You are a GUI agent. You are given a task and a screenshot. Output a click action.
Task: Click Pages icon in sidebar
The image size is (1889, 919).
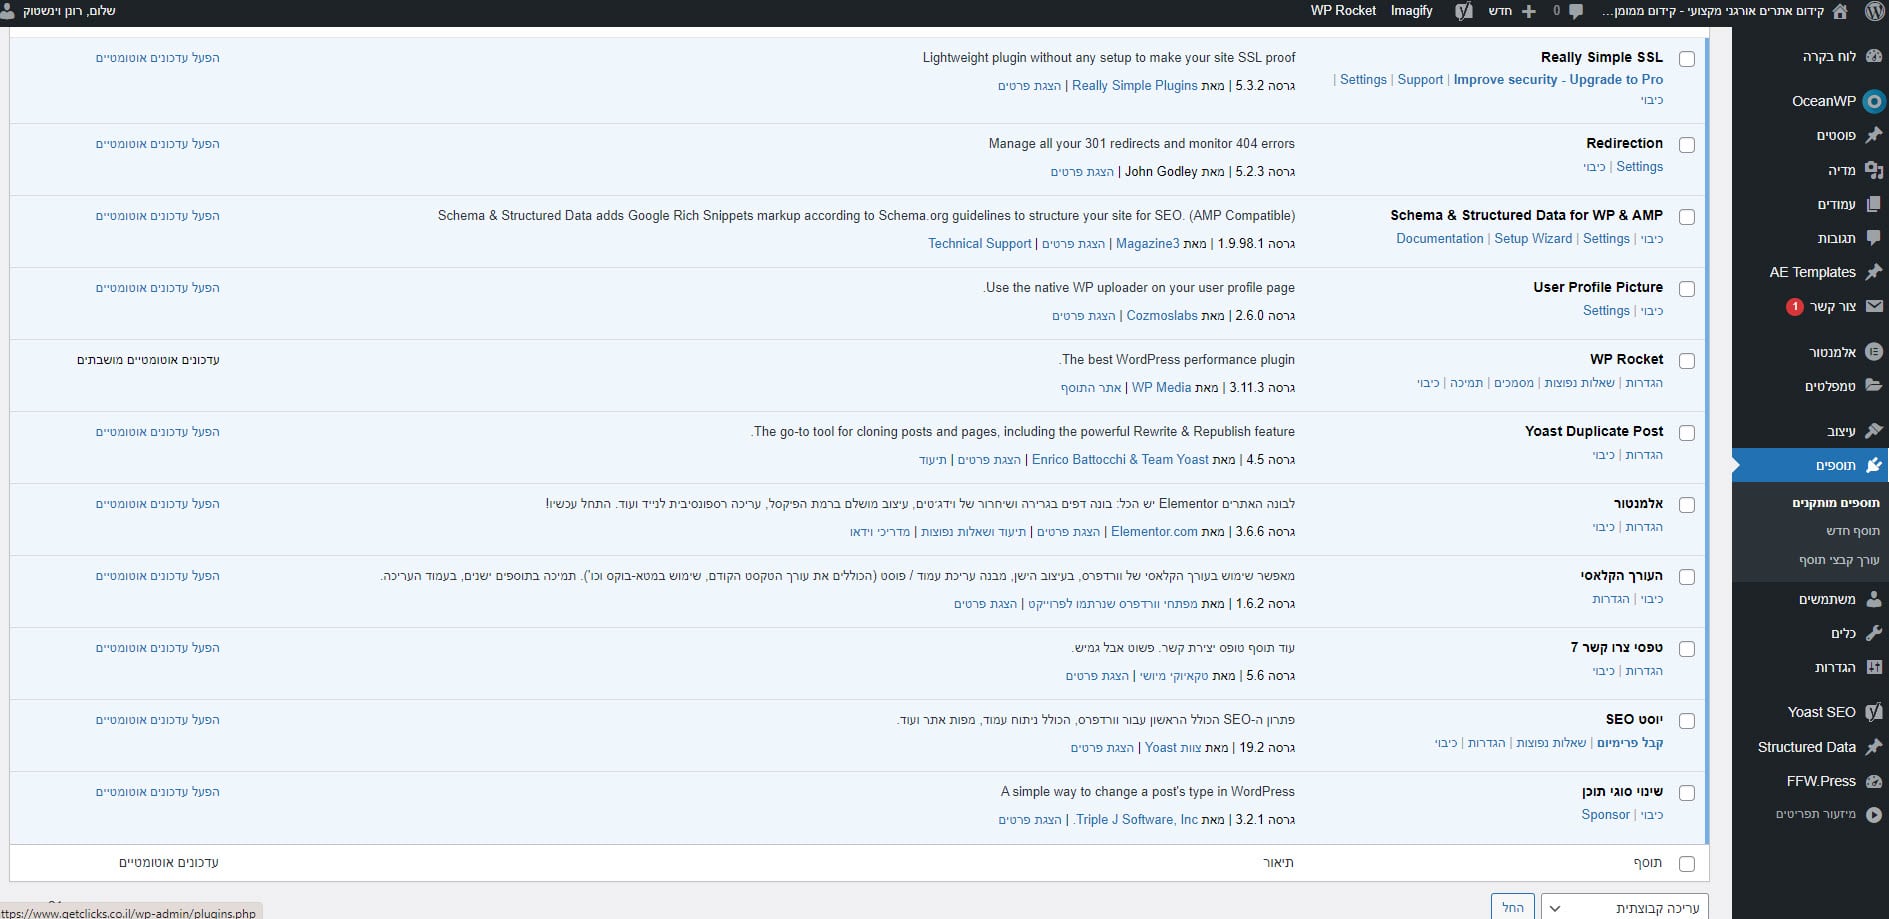(x=1874, y=204)
